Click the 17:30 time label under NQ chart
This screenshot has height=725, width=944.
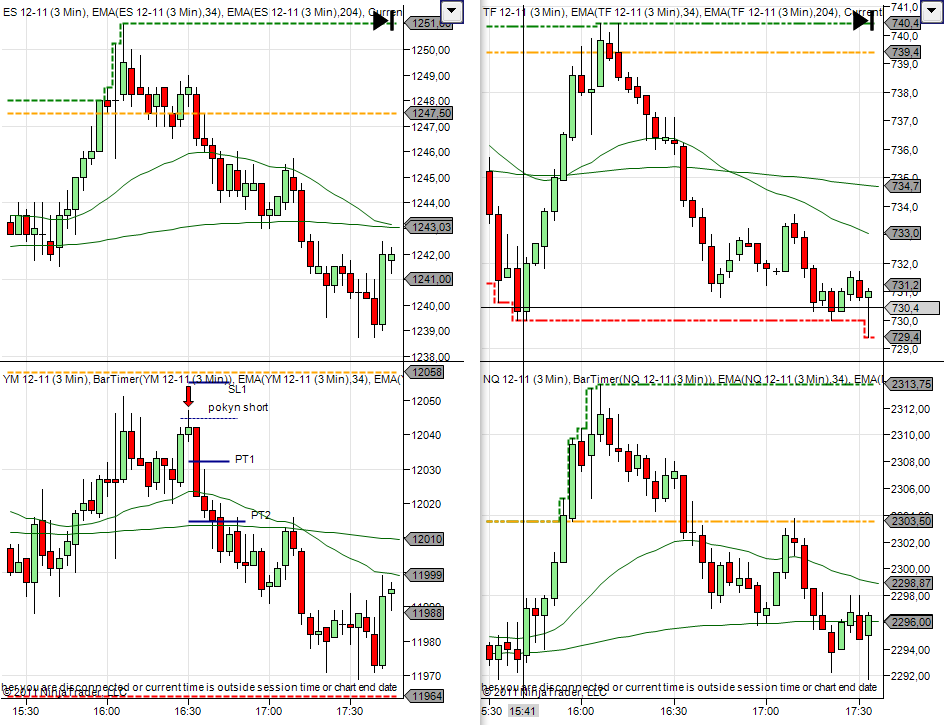(x=859, y=711)
